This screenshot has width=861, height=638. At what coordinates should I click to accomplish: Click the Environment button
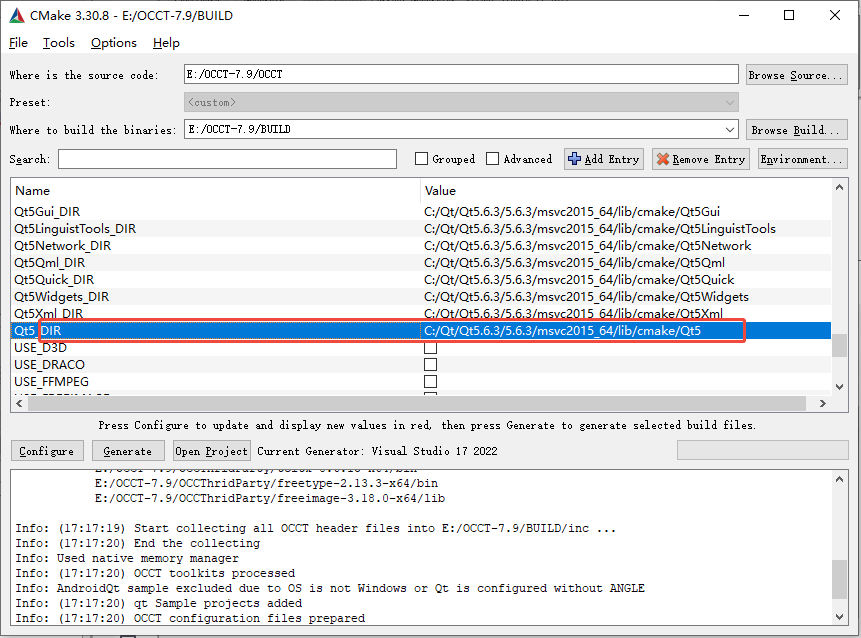point(802,159)
